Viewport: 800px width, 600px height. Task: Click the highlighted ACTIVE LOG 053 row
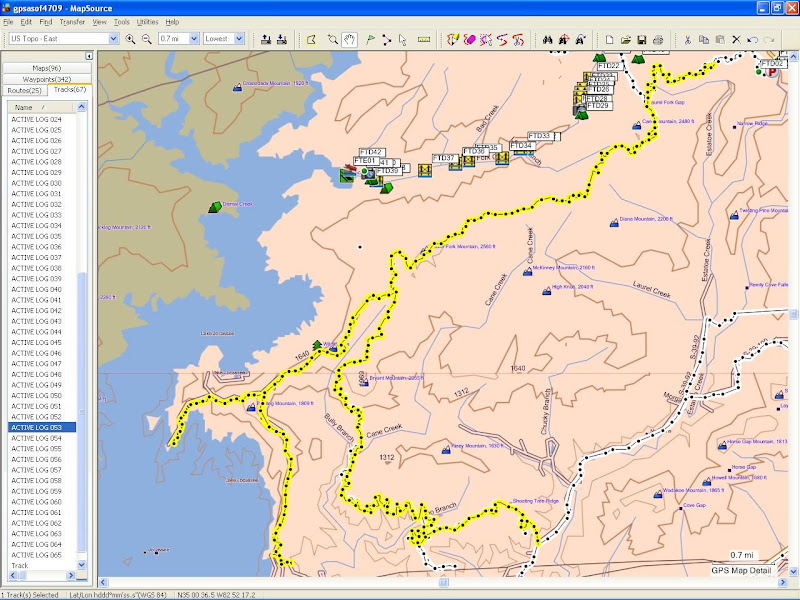42,428
